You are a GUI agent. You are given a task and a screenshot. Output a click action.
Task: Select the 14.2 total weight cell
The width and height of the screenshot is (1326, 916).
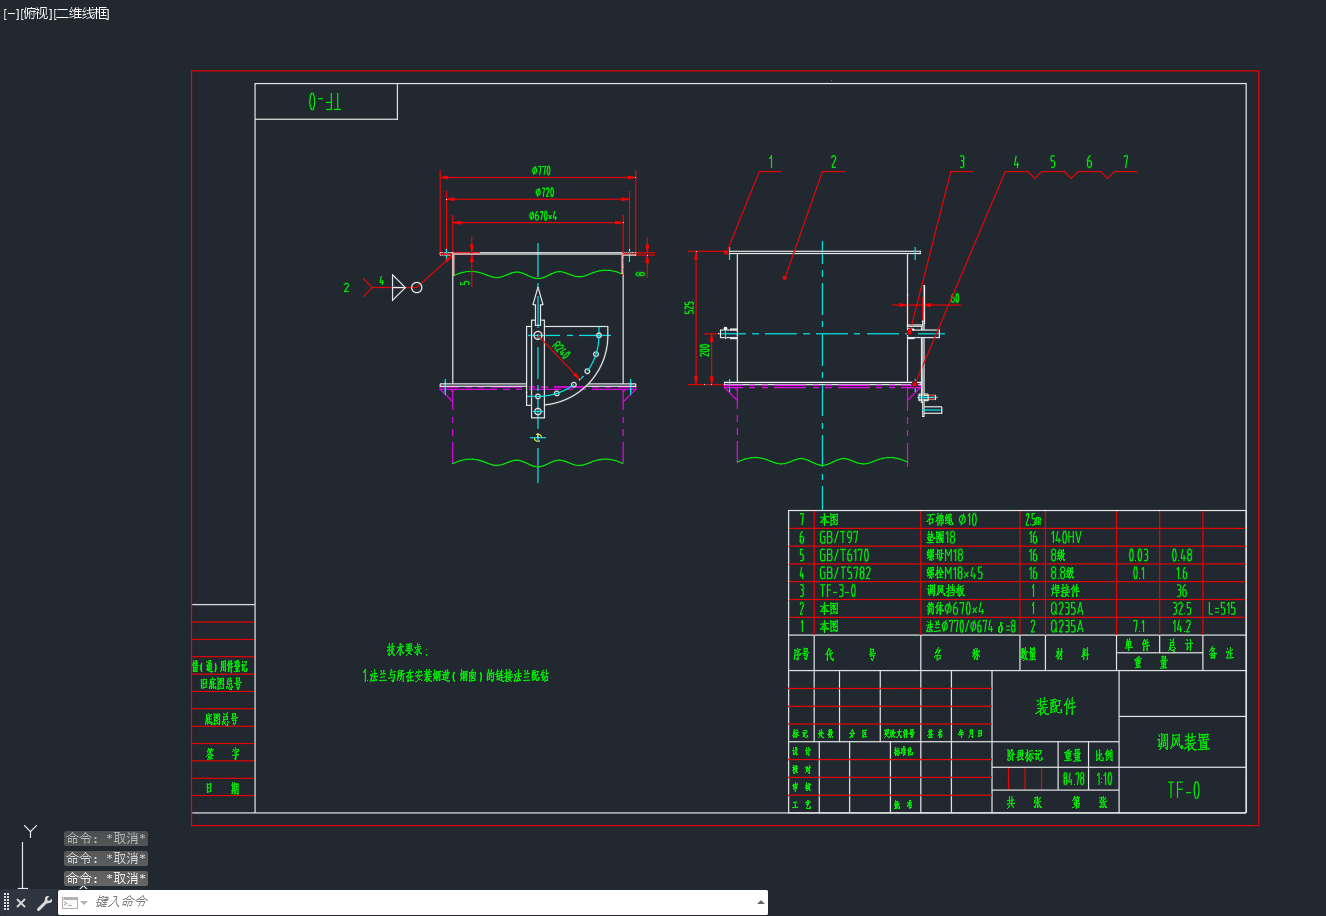pyautogui.click(x=1181, y=626)
